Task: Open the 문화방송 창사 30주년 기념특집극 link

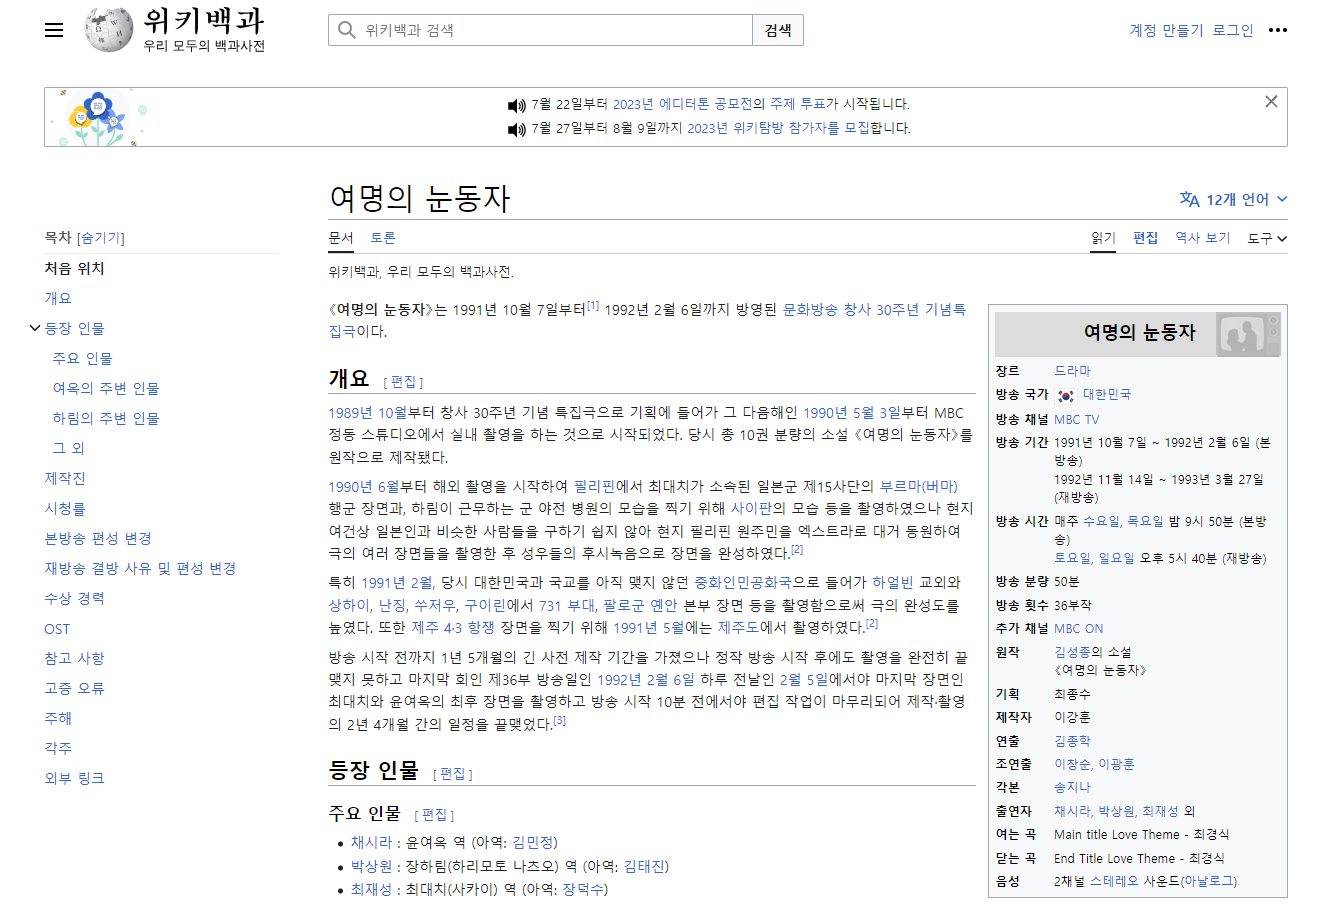Action: pos(874,310)
